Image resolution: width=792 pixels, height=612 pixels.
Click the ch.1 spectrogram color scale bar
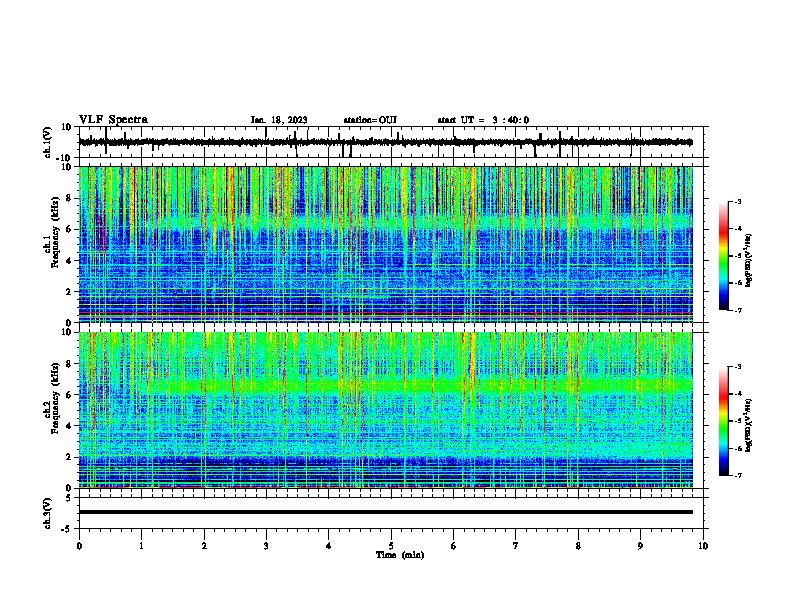[x=723, y=256]
